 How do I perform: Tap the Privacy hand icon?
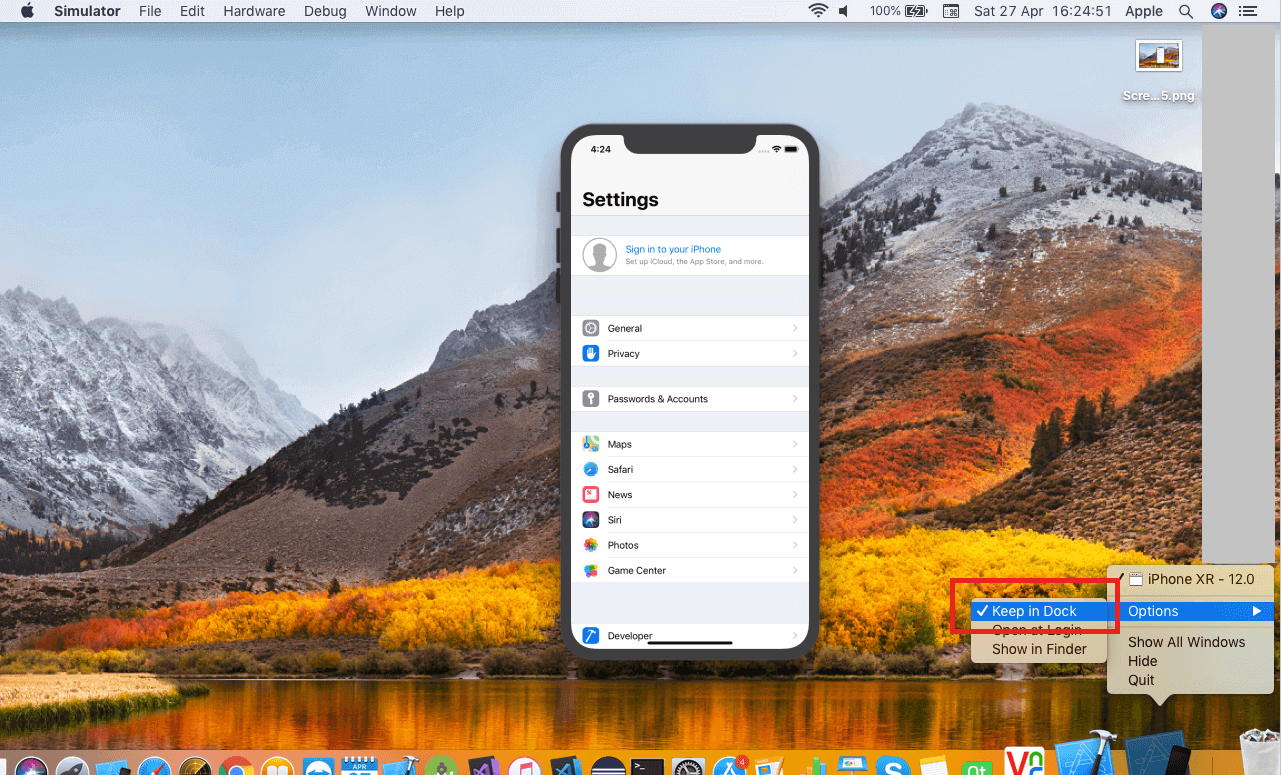pos(591,353)
